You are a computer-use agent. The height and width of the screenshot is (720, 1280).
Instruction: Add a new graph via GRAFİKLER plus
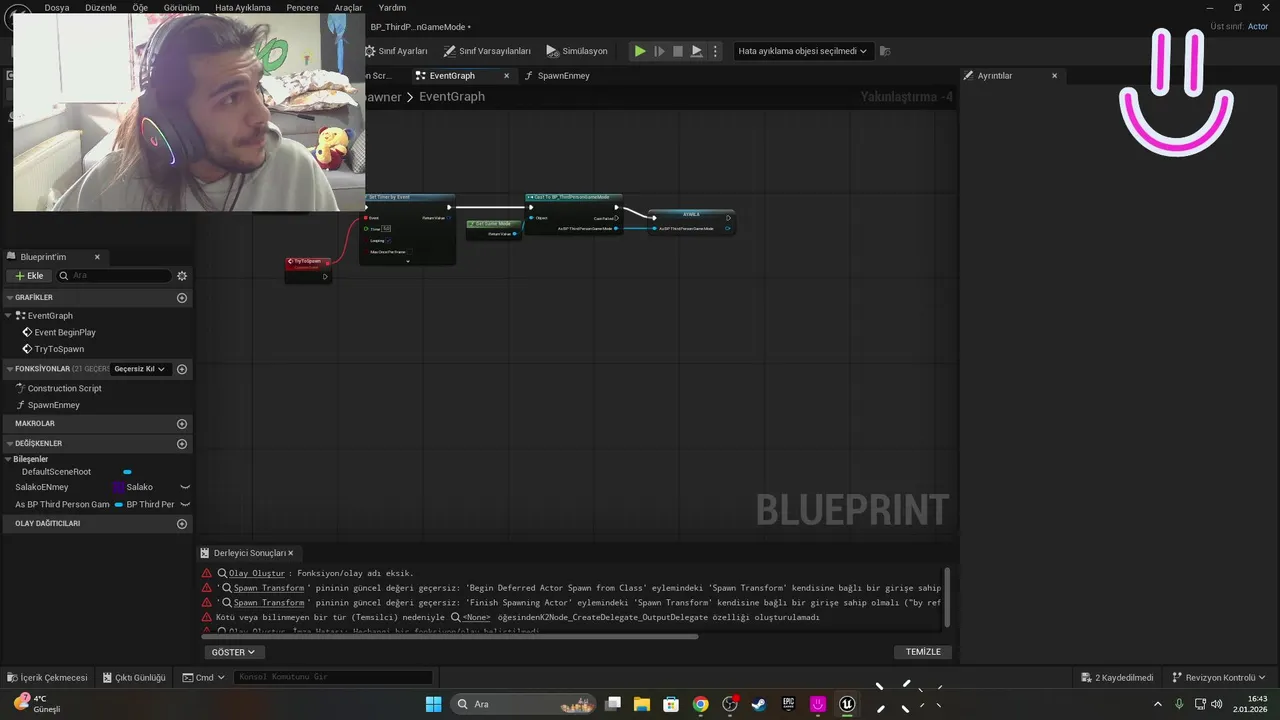coord(182,298)
